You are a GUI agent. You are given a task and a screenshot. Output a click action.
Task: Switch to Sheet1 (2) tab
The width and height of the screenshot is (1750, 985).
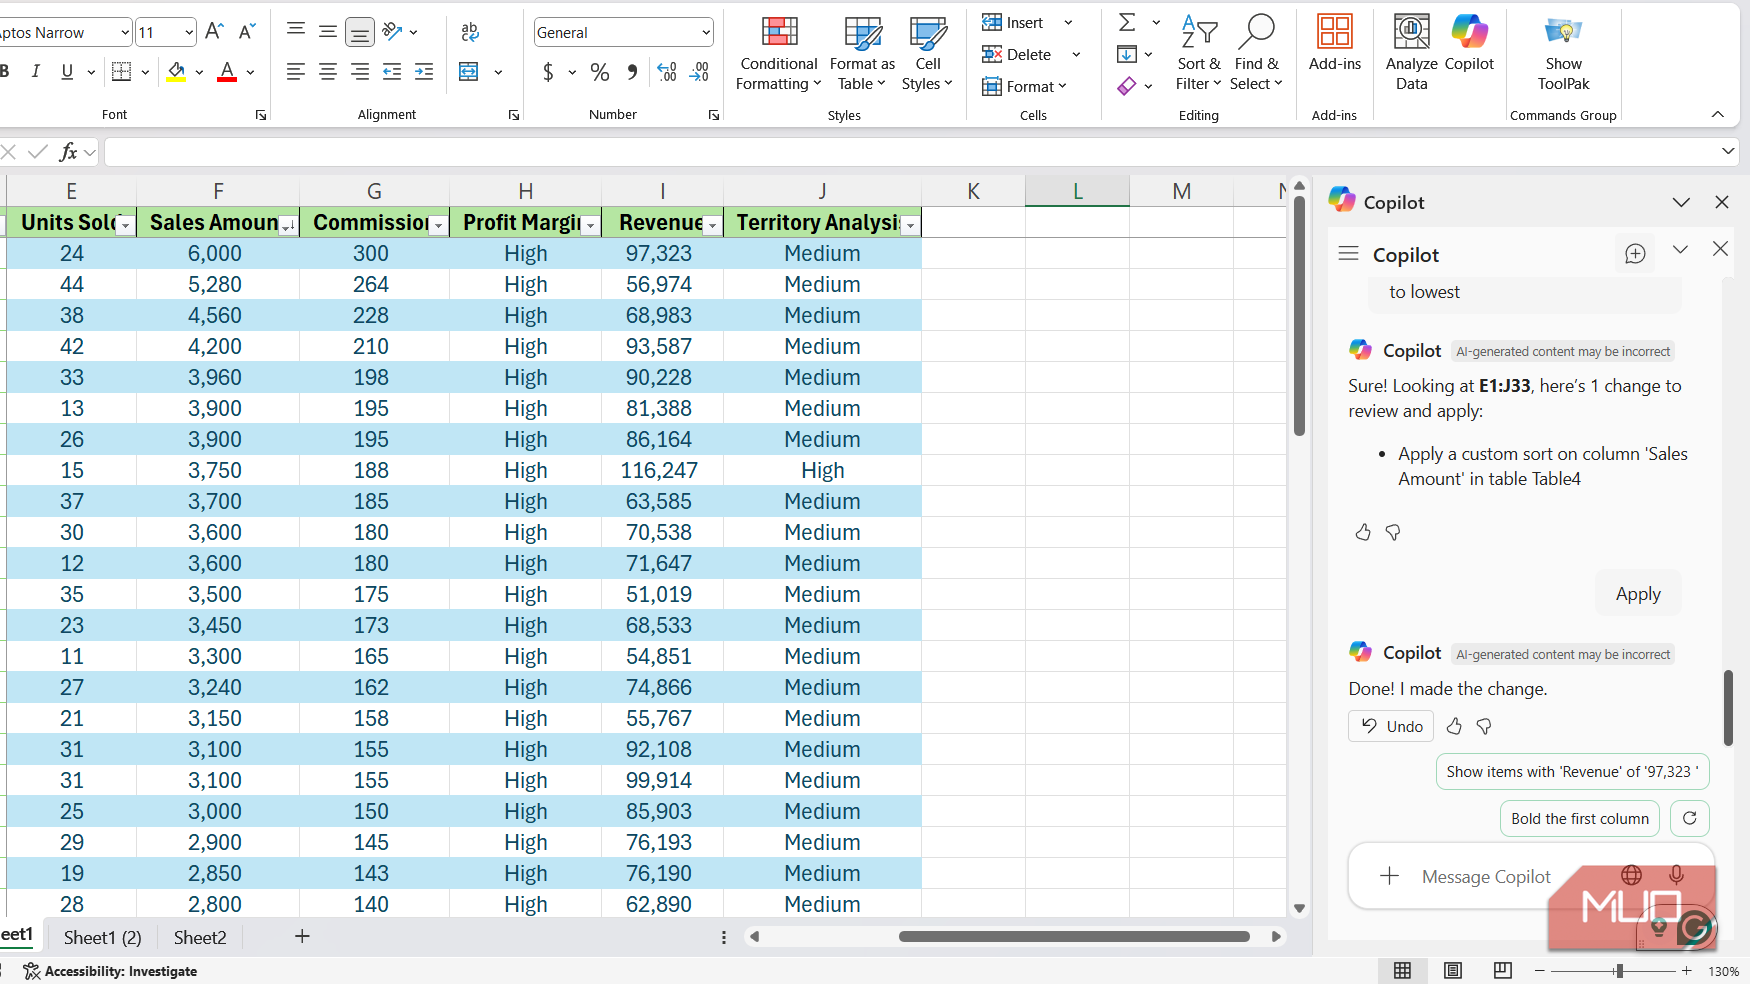pos(103,938)
